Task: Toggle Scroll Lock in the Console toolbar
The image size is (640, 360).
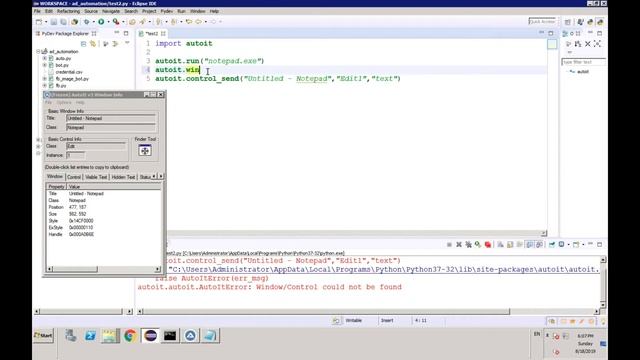Action: [510, 244]
